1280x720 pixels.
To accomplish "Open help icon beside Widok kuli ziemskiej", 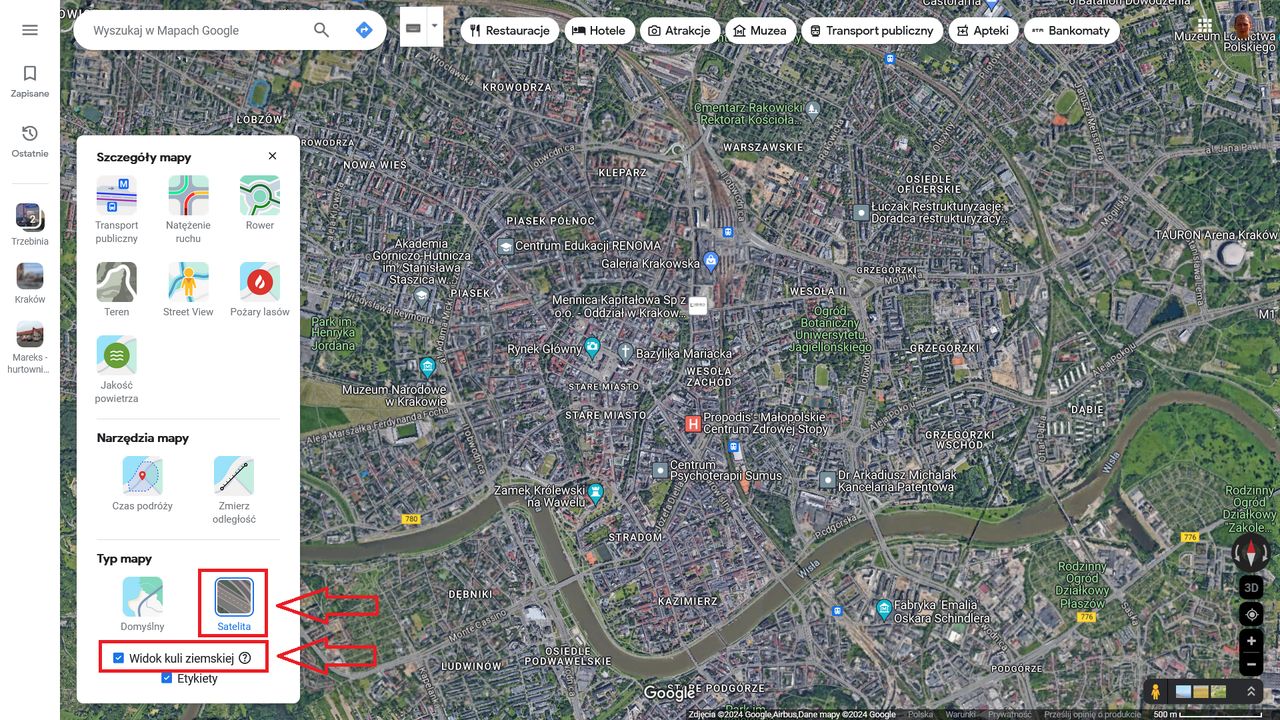I will coord(245,658).
